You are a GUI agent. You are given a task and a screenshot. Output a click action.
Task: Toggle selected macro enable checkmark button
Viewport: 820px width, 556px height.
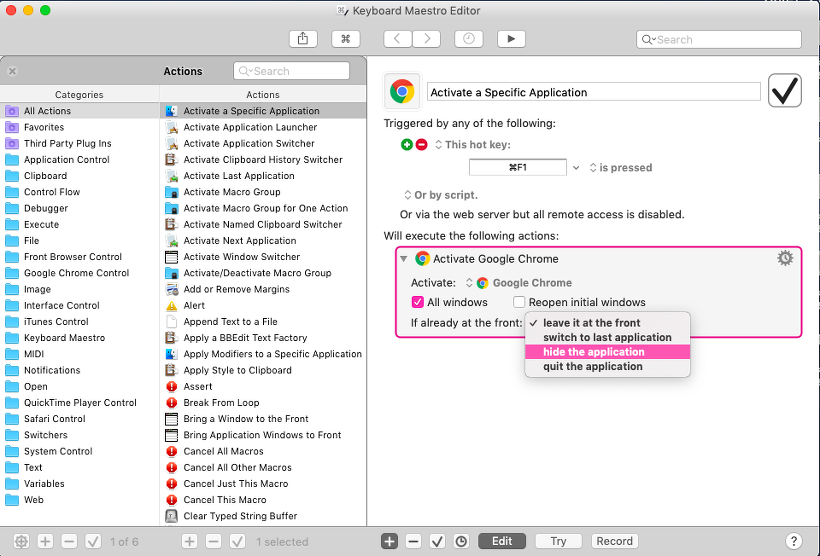tap(237, 541)
